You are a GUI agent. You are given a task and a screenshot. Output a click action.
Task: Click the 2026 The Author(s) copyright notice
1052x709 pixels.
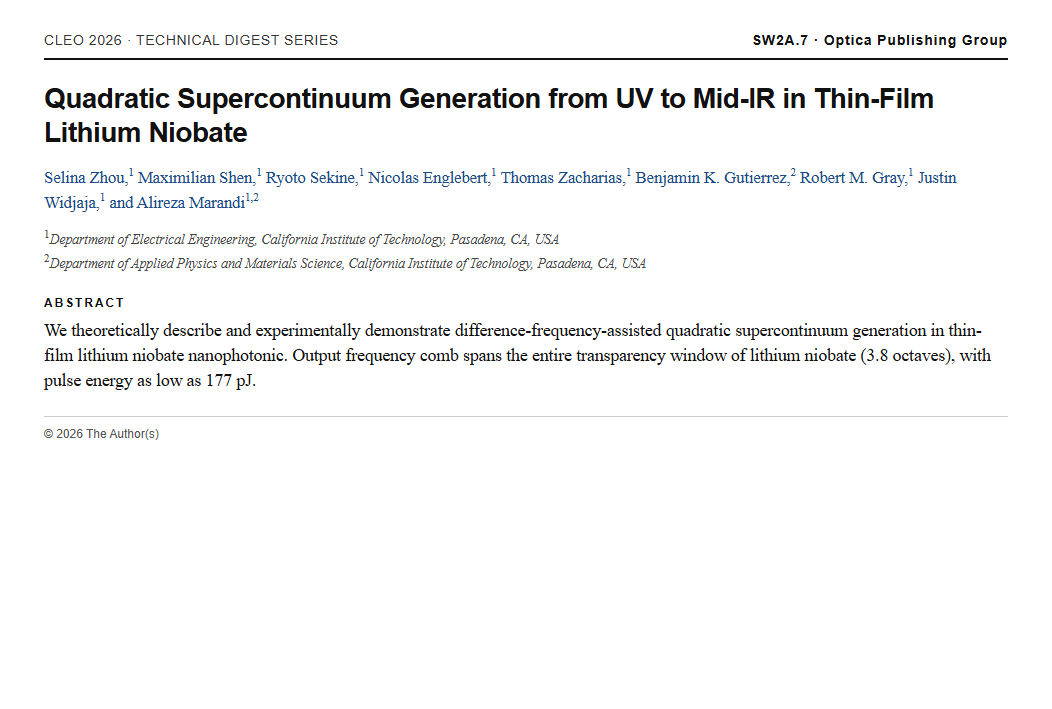point(101,434)
